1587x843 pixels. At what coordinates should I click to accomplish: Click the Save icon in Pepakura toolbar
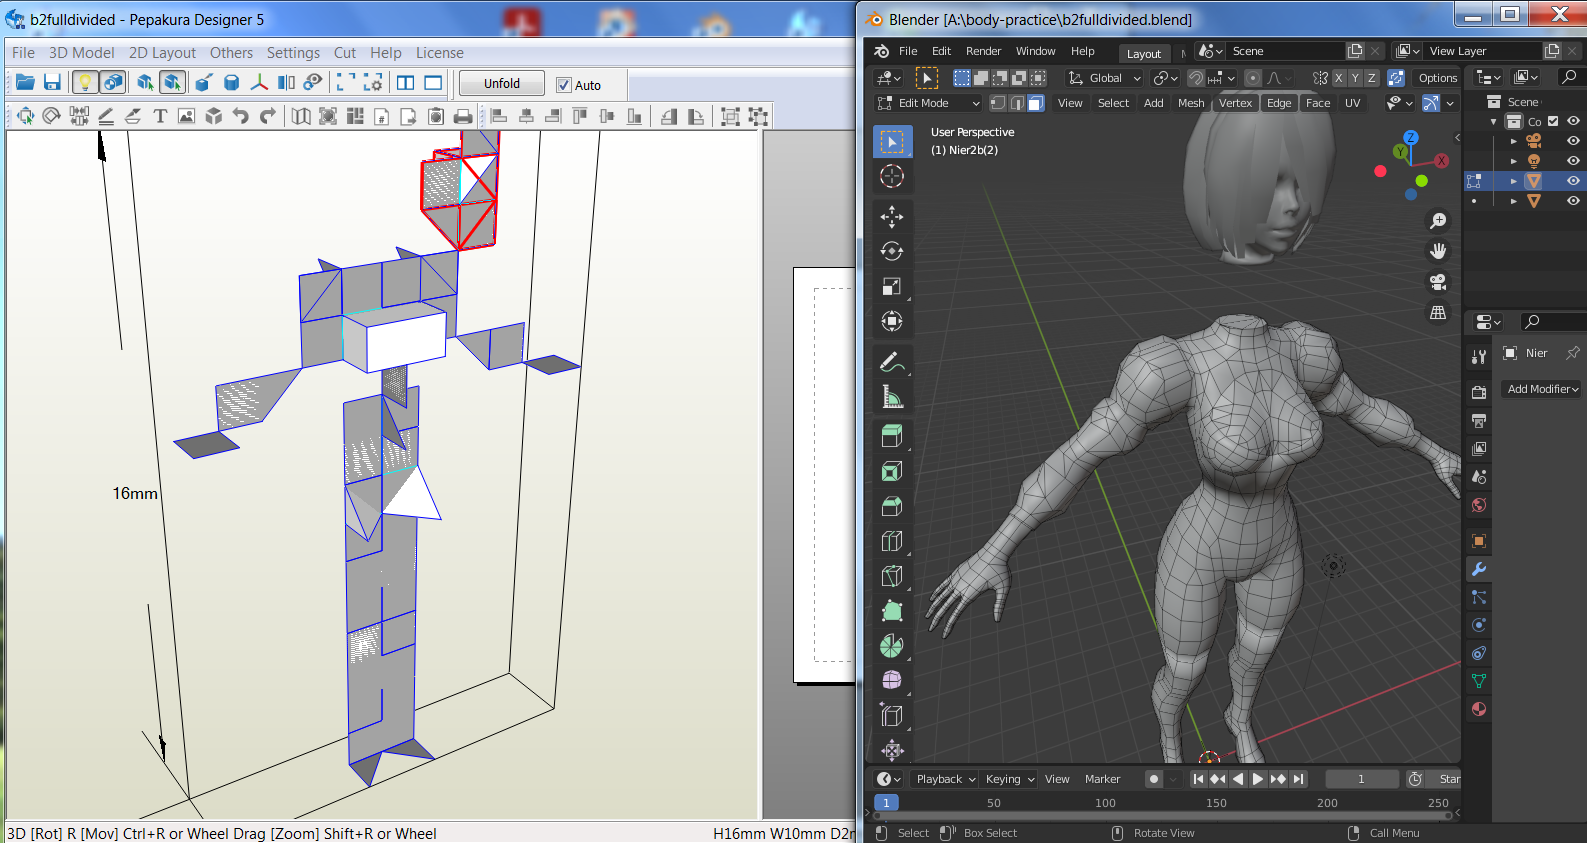pos(52,83)
